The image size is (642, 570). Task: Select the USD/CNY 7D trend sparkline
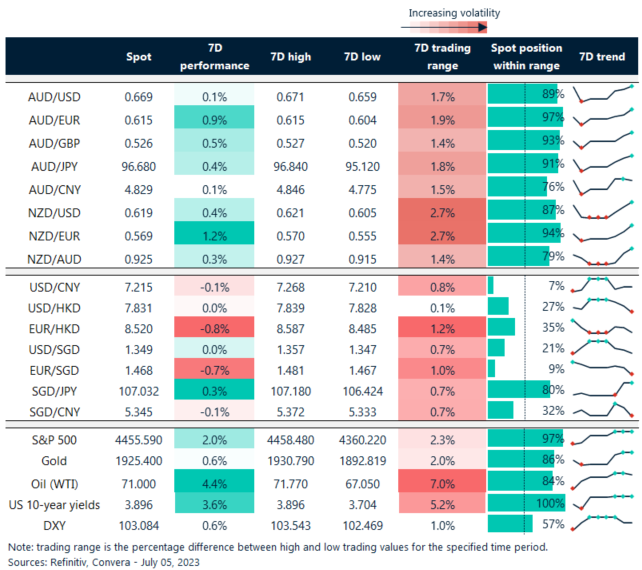coord(602,286)
